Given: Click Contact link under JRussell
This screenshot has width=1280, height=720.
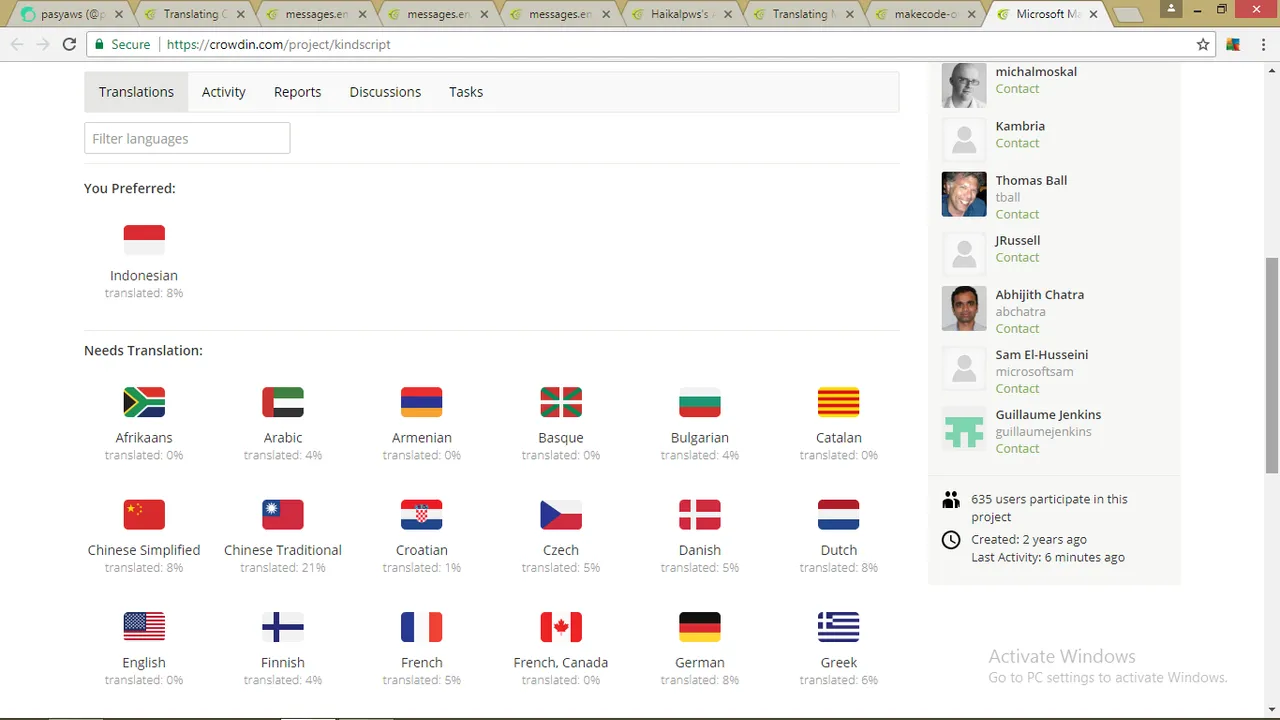Looking at the screenshot, I should [x=1017, y=257].
